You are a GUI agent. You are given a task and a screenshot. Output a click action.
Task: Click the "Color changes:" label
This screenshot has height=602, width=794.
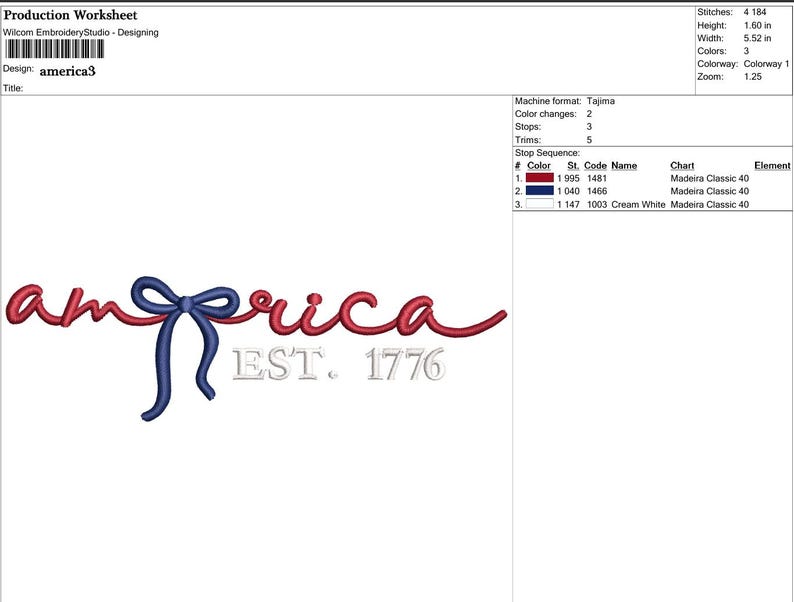(x=545, y=114)
